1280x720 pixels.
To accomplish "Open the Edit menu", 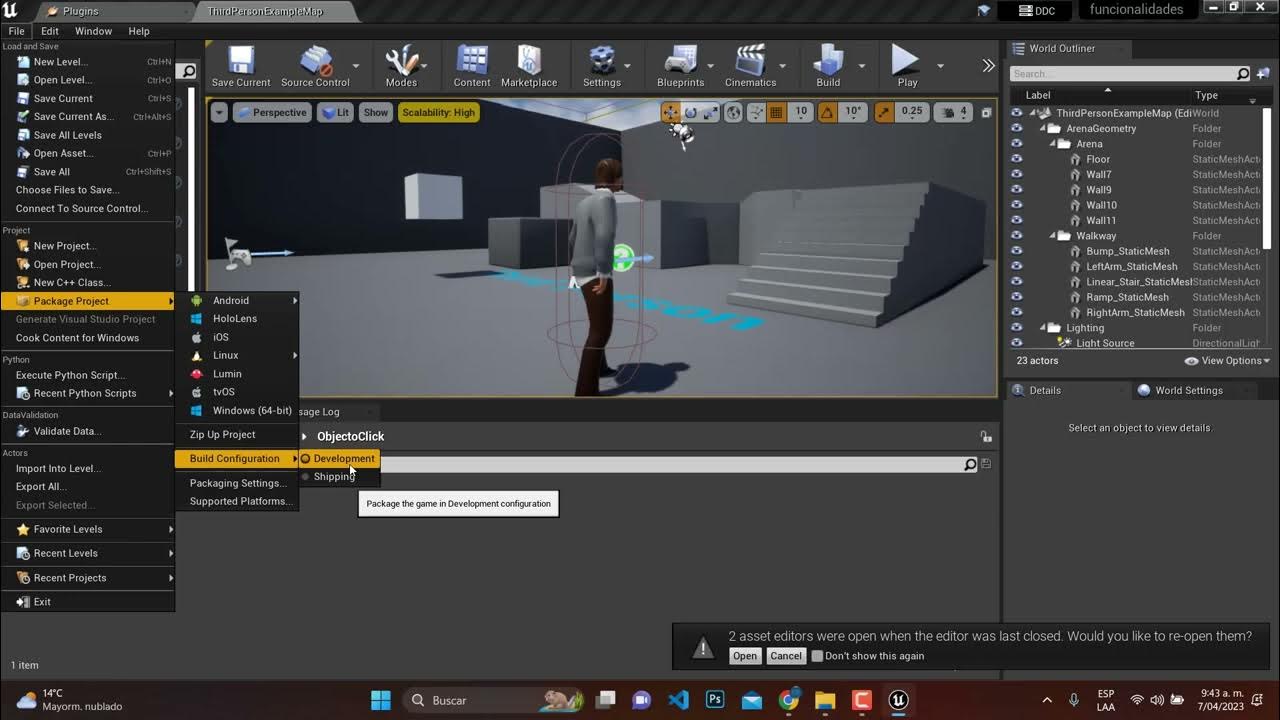I will 50,31.
